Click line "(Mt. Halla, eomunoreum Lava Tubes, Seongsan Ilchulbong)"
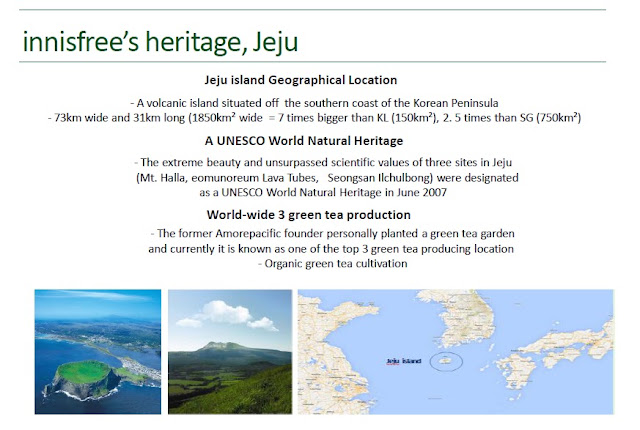Image resolution: width=640 pixels, height=430 pixels. tap(327, 178)
